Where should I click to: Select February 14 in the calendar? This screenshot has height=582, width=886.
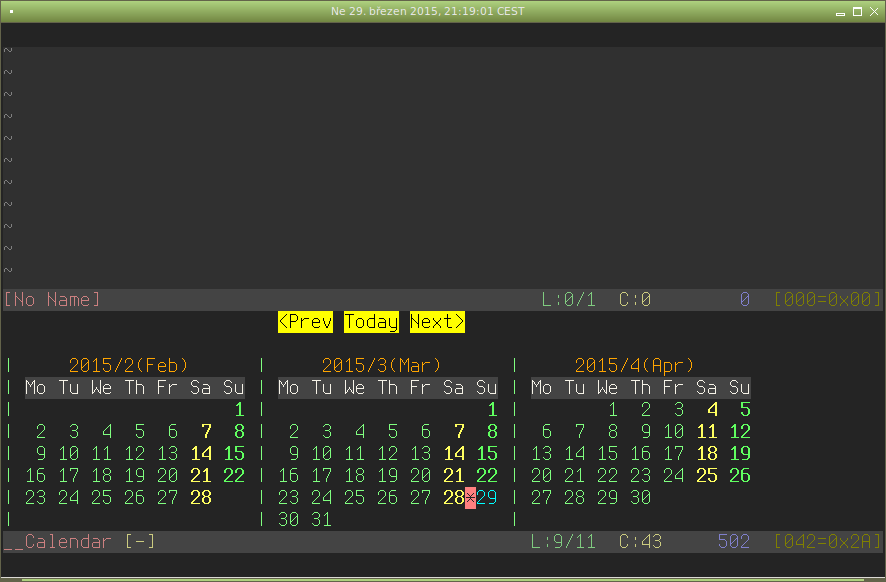[x=201, y=454]
